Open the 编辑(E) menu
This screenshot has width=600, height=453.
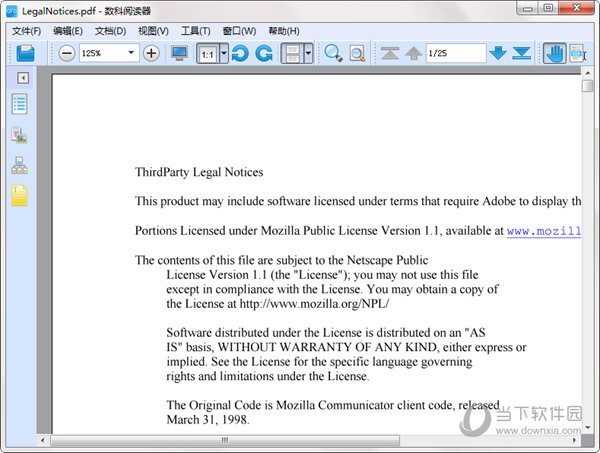pos(68,31)
